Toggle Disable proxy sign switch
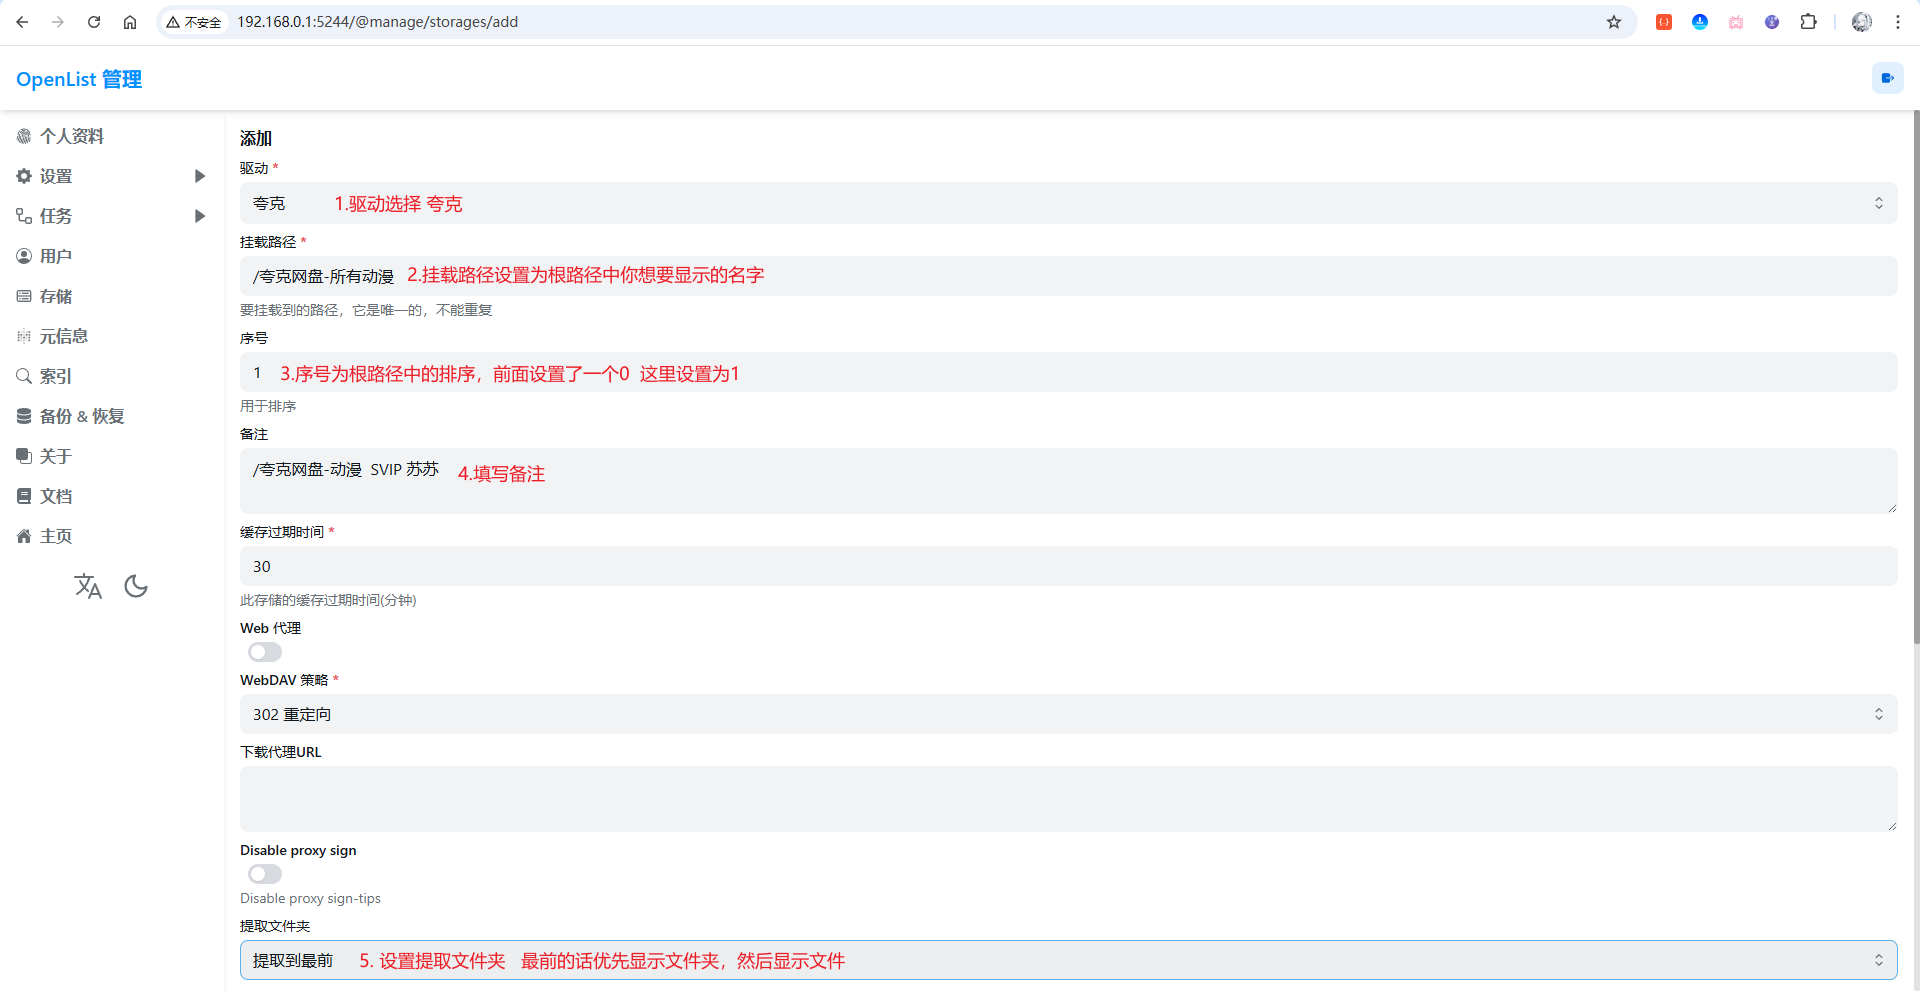This screenshot has height=991, width=1920. pos(265,874)
